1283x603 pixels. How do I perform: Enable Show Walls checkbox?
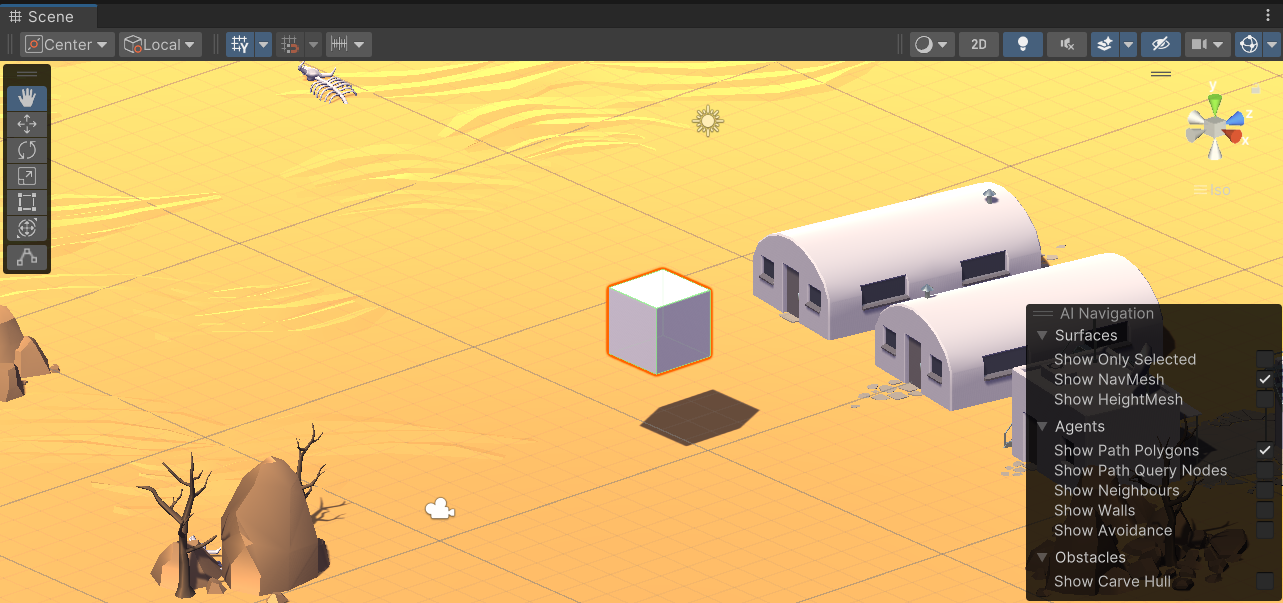point(1266,510)
